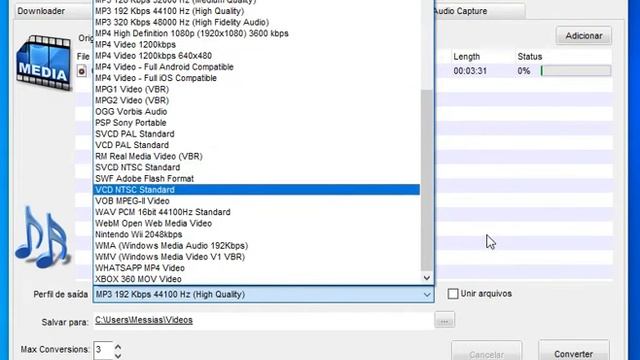
Task: Choose VOB MPEG-II Video
Action: [256, 201]
